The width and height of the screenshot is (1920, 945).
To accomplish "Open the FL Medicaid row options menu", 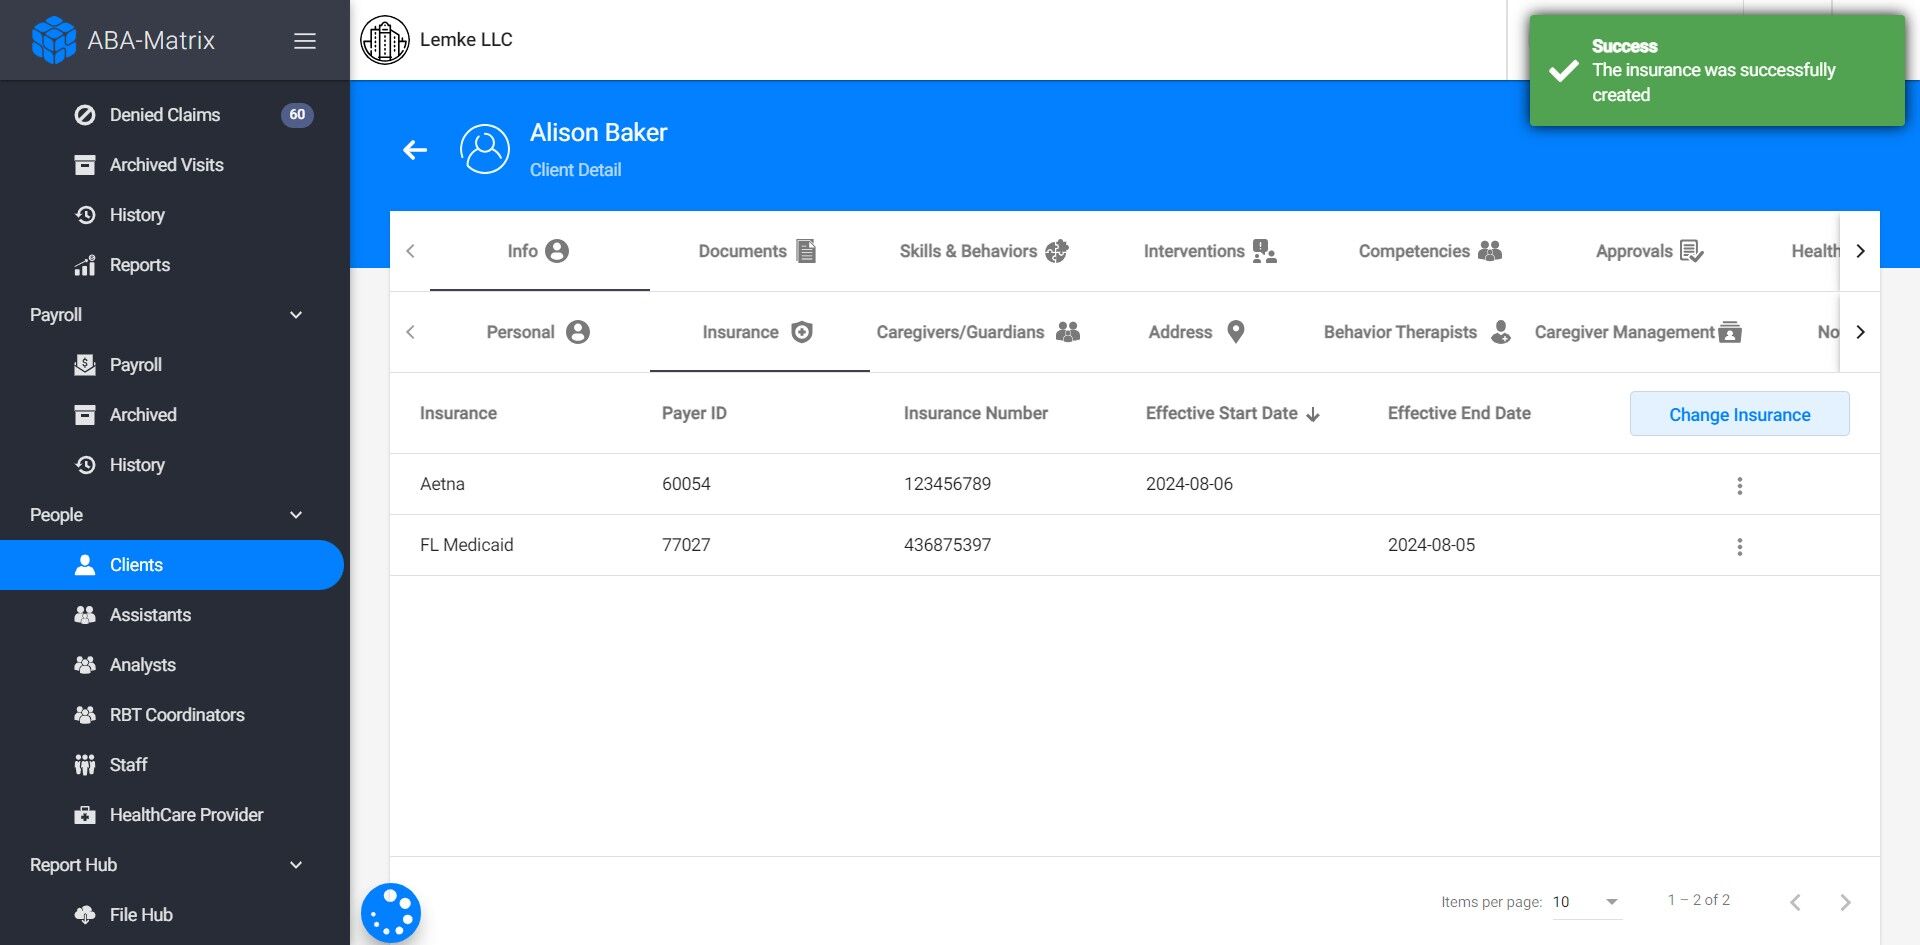I will (1740, 546).
